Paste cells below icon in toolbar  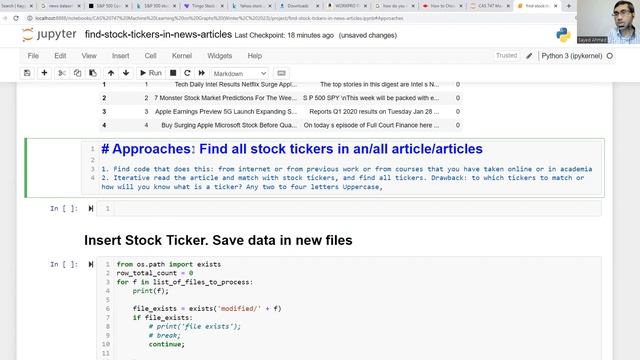(93, 73)
